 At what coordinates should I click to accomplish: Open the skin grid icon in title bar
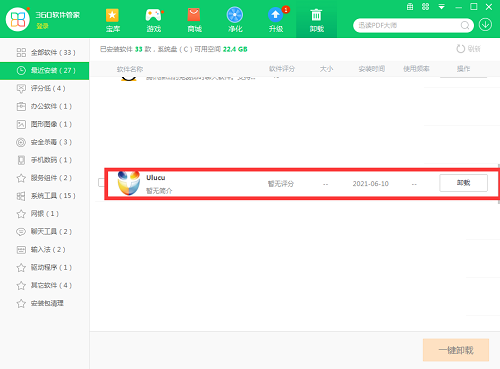(425, 7)
